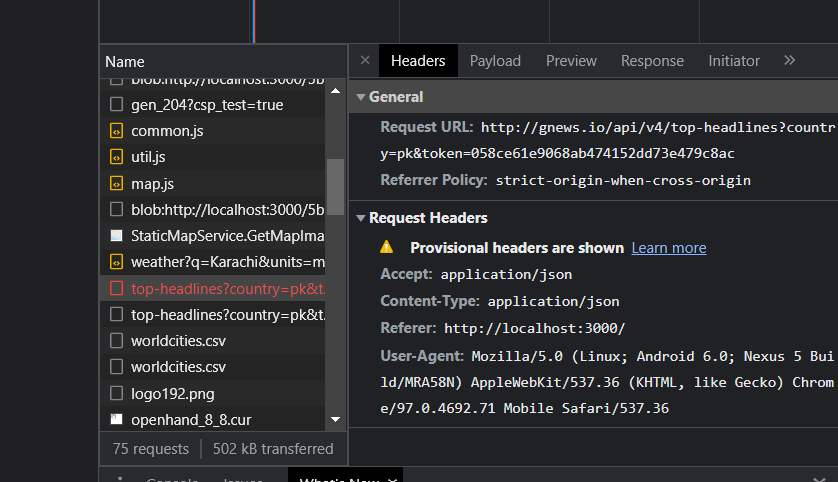Screen dimensions: 838x482
Task: Select the common.js request row
Action: click(213, 131)
